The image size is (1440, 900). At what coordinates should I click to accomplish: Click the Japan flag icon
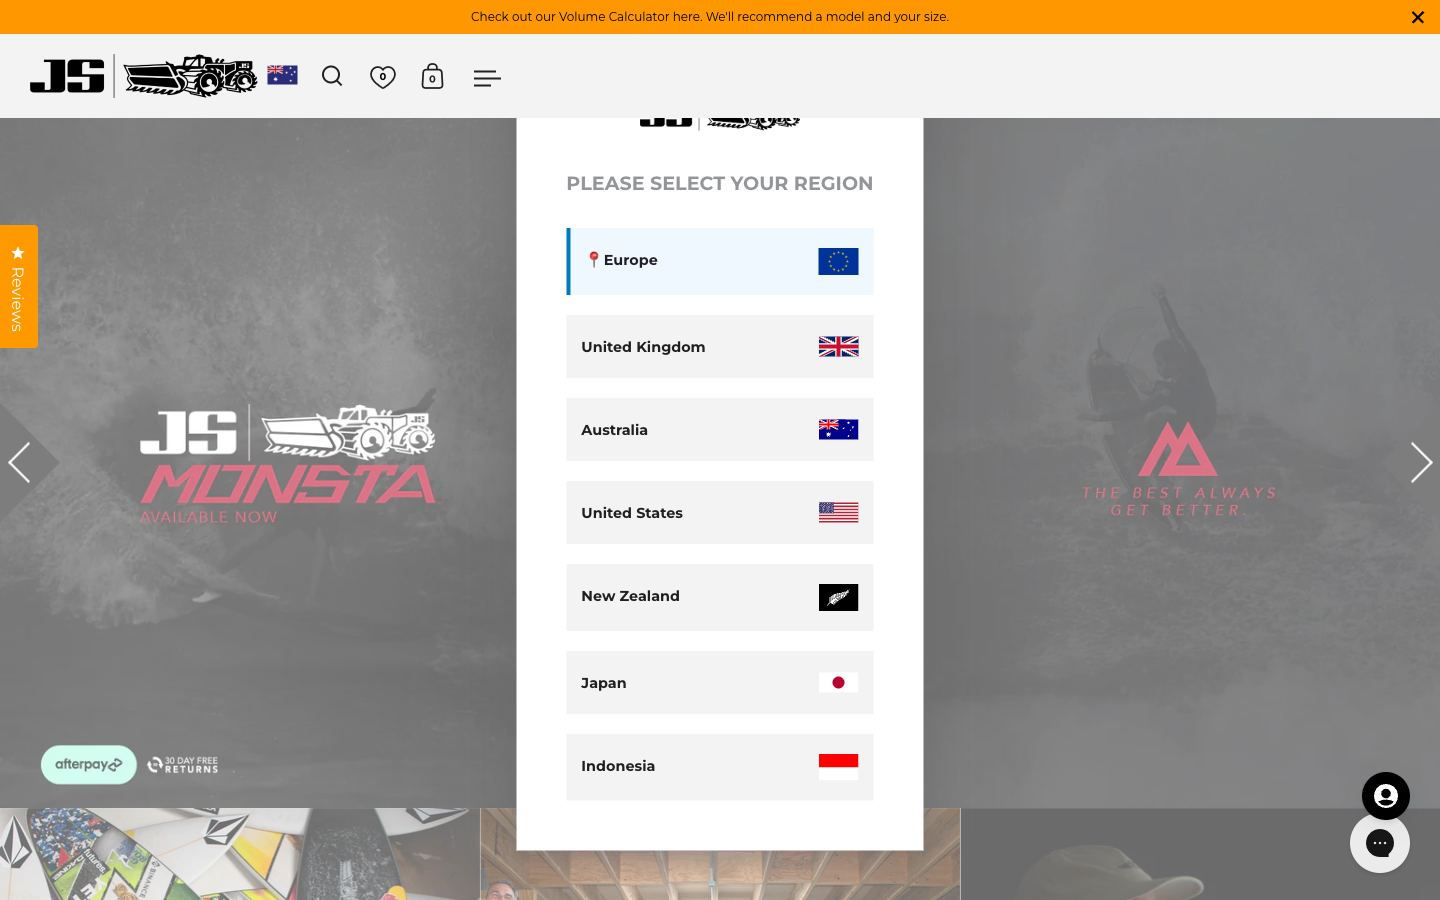(838, 683)
